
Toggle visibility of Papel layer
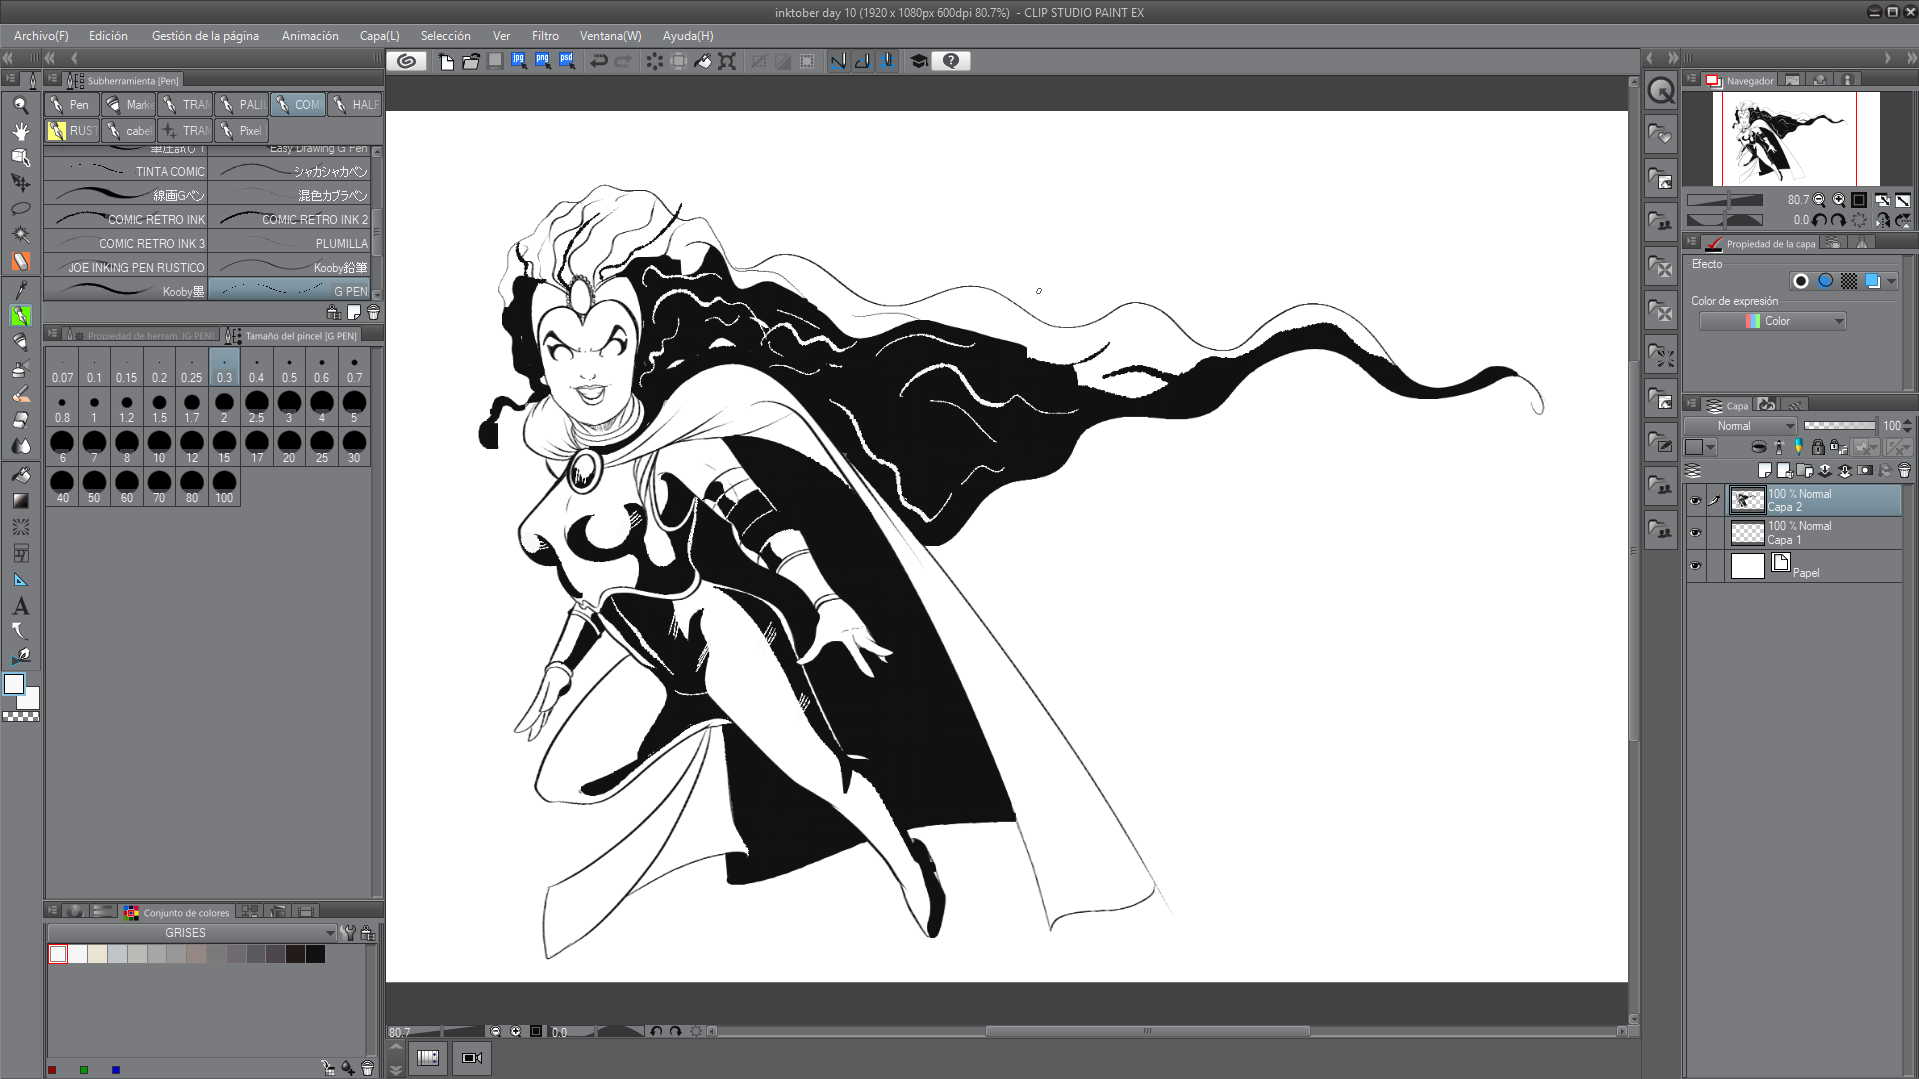pyautogui.click(x=1695, y=566)
